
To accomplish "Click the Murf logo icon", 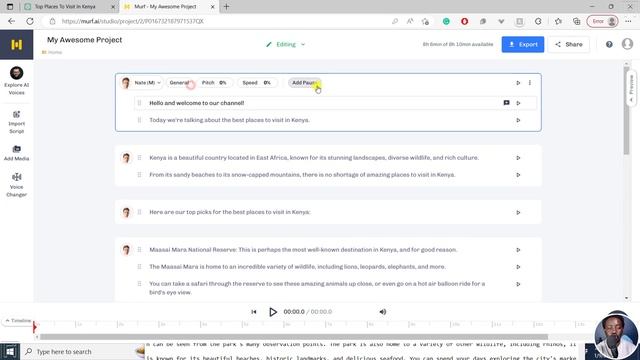I will point(16,44).
